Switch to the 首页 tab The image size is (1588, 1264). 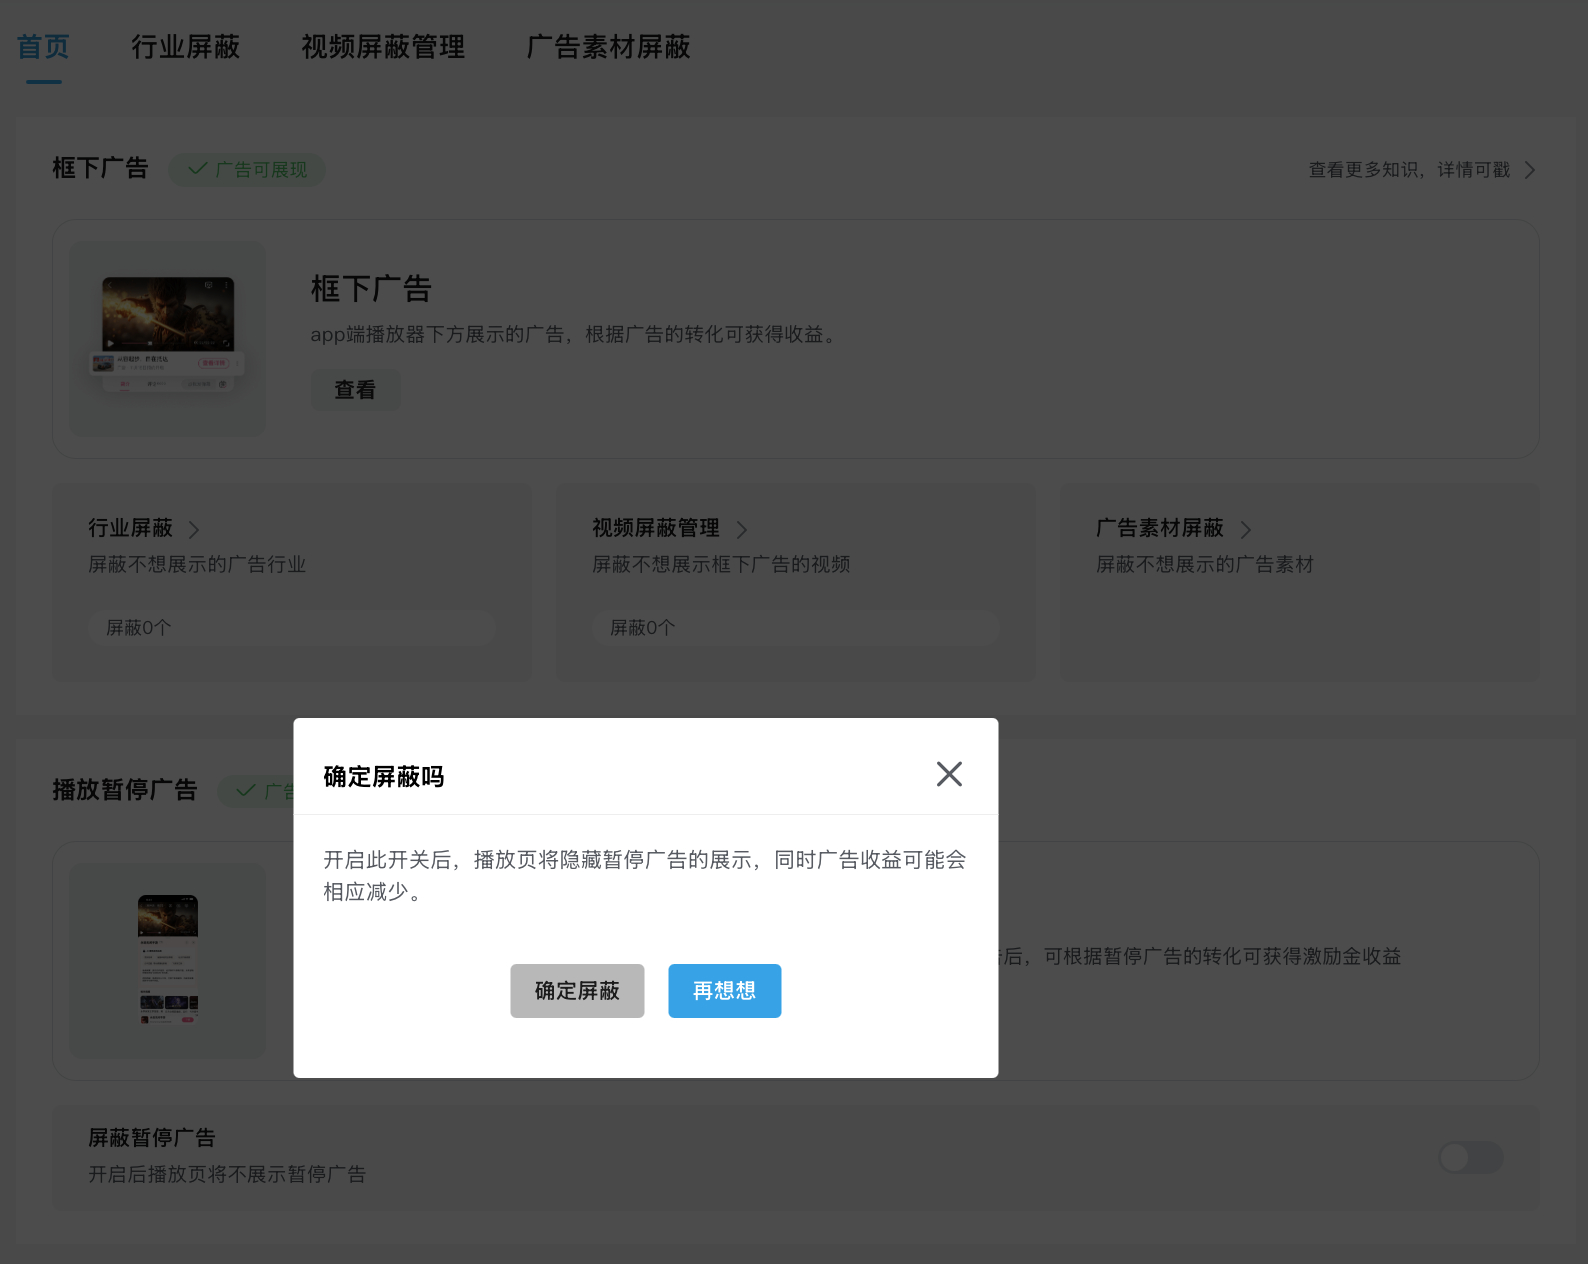(x=43, y=47)
